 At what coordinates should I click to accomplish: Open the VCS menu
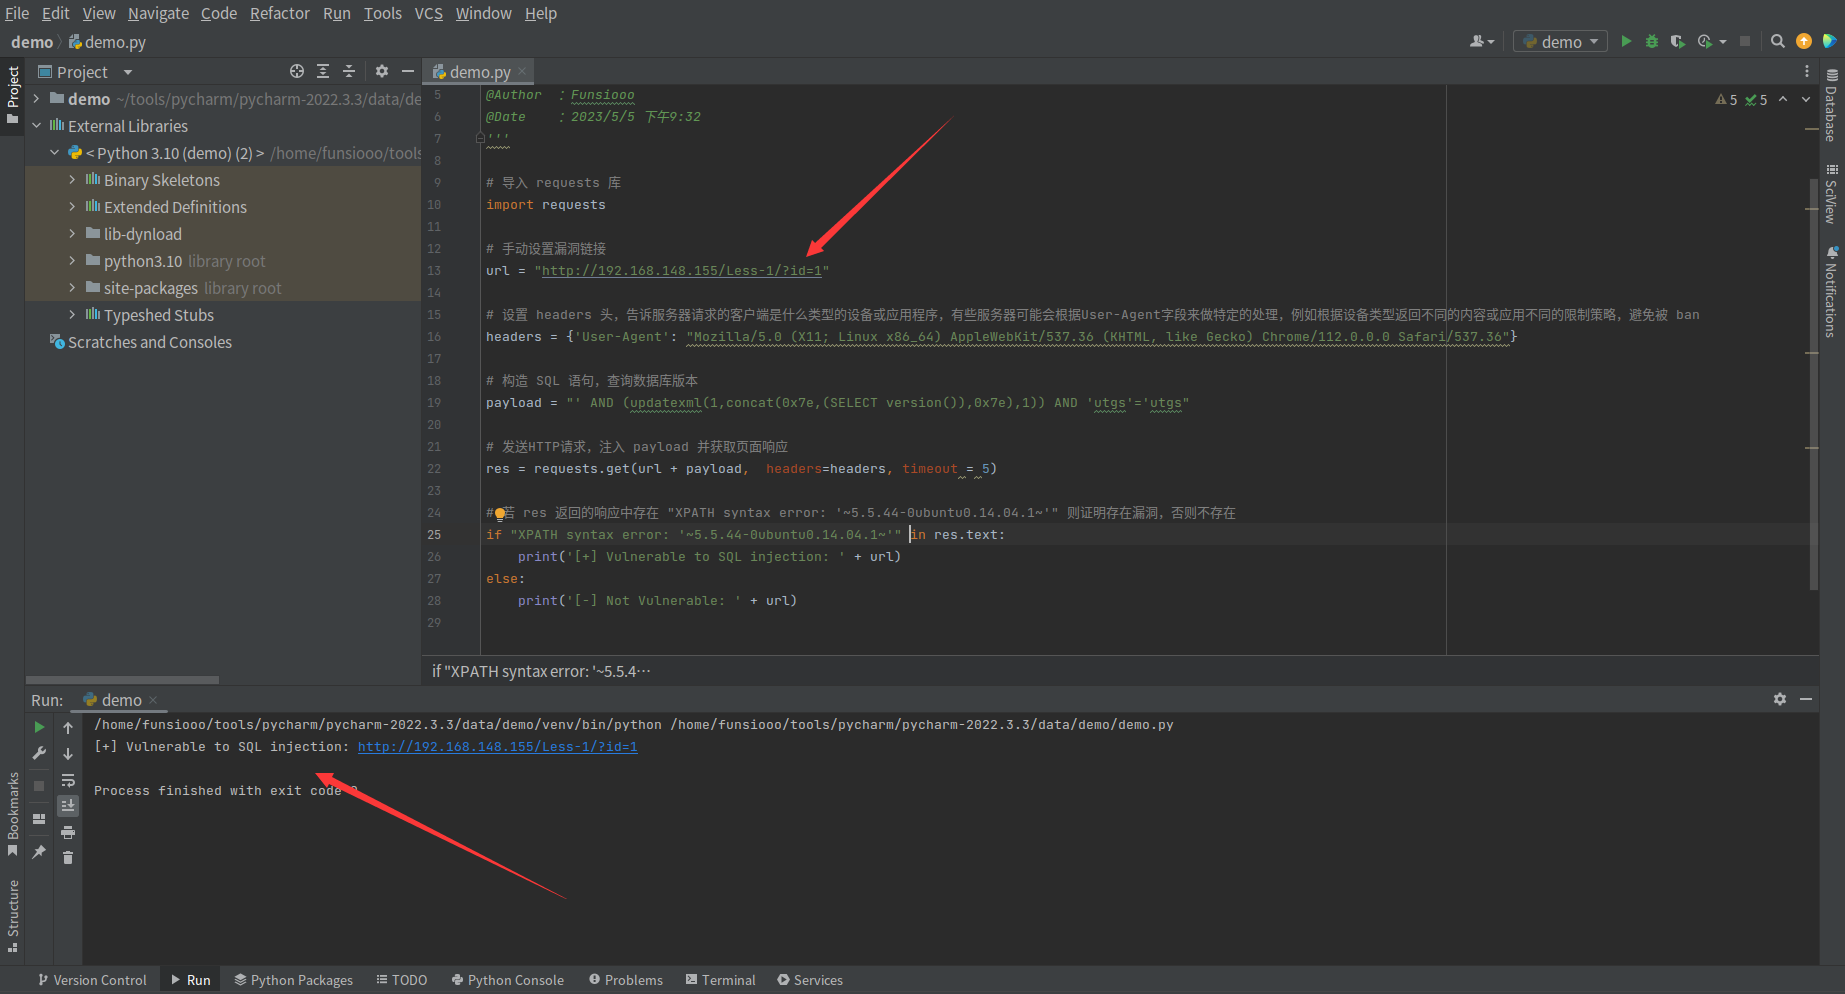(x=429, y=13)
